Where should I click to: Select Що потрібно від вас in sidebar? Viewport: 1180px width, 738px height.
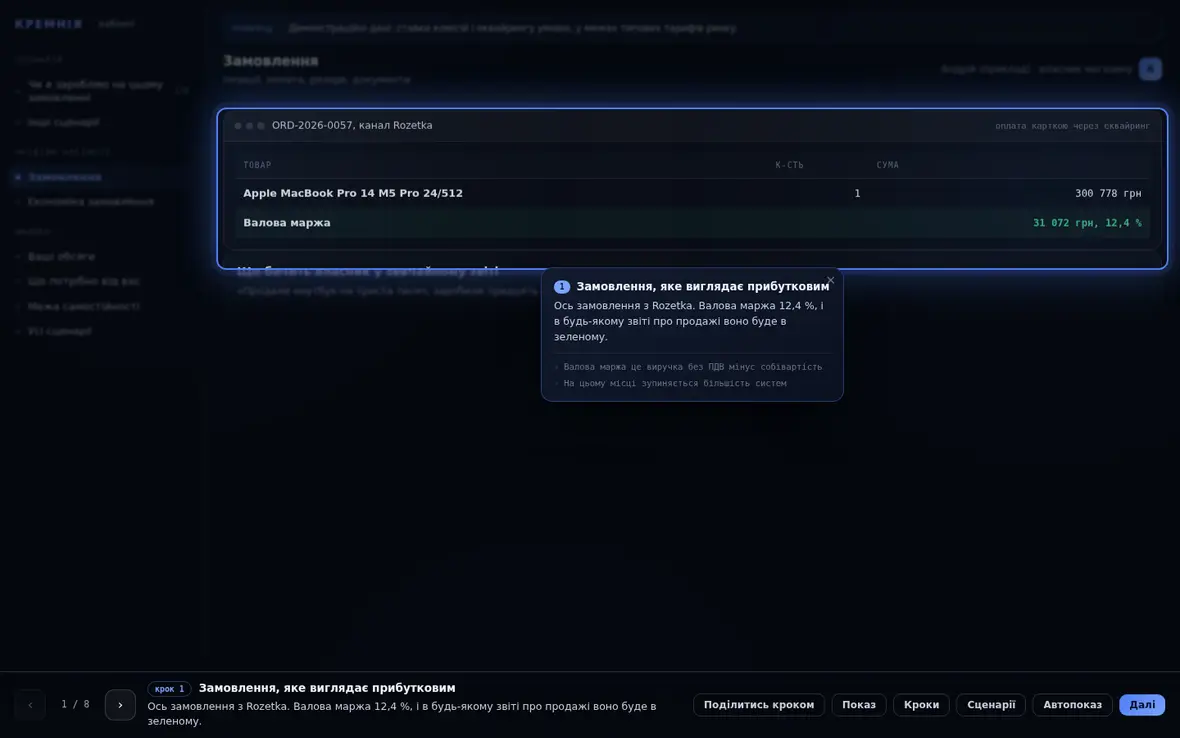84,281
